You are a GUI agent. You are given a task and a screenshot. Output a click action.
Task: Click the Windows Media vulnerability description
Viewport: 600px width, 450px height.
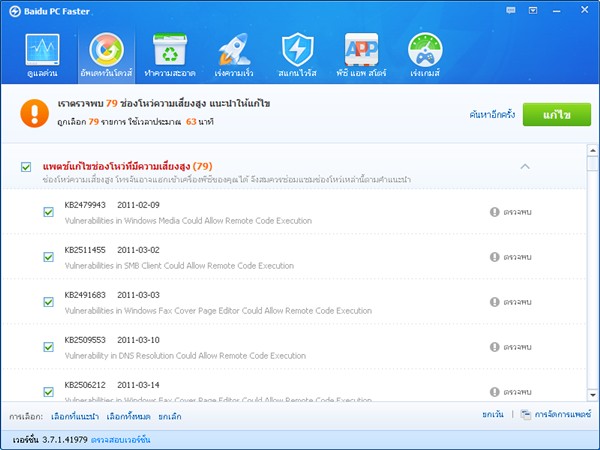coord(188,221)
